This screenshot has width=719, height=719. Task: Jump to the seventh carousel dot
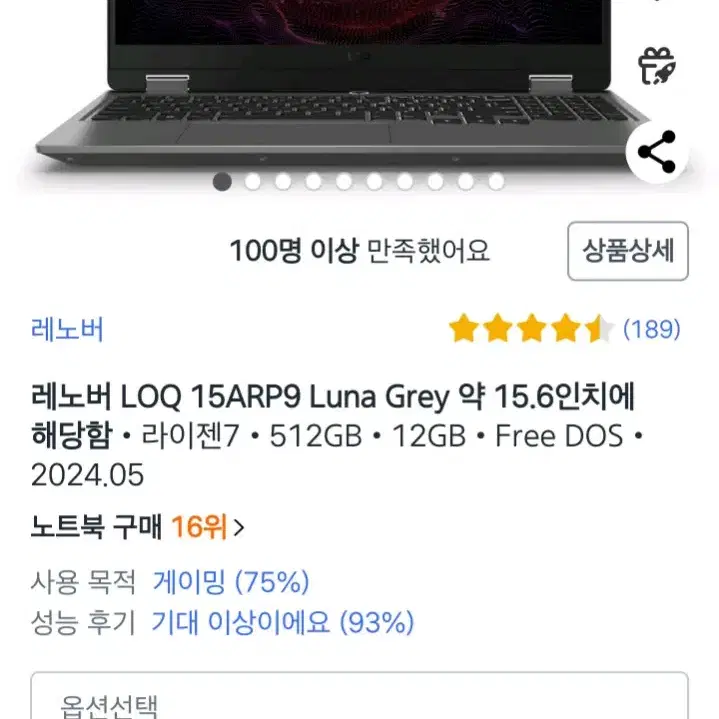click(405, 182)
